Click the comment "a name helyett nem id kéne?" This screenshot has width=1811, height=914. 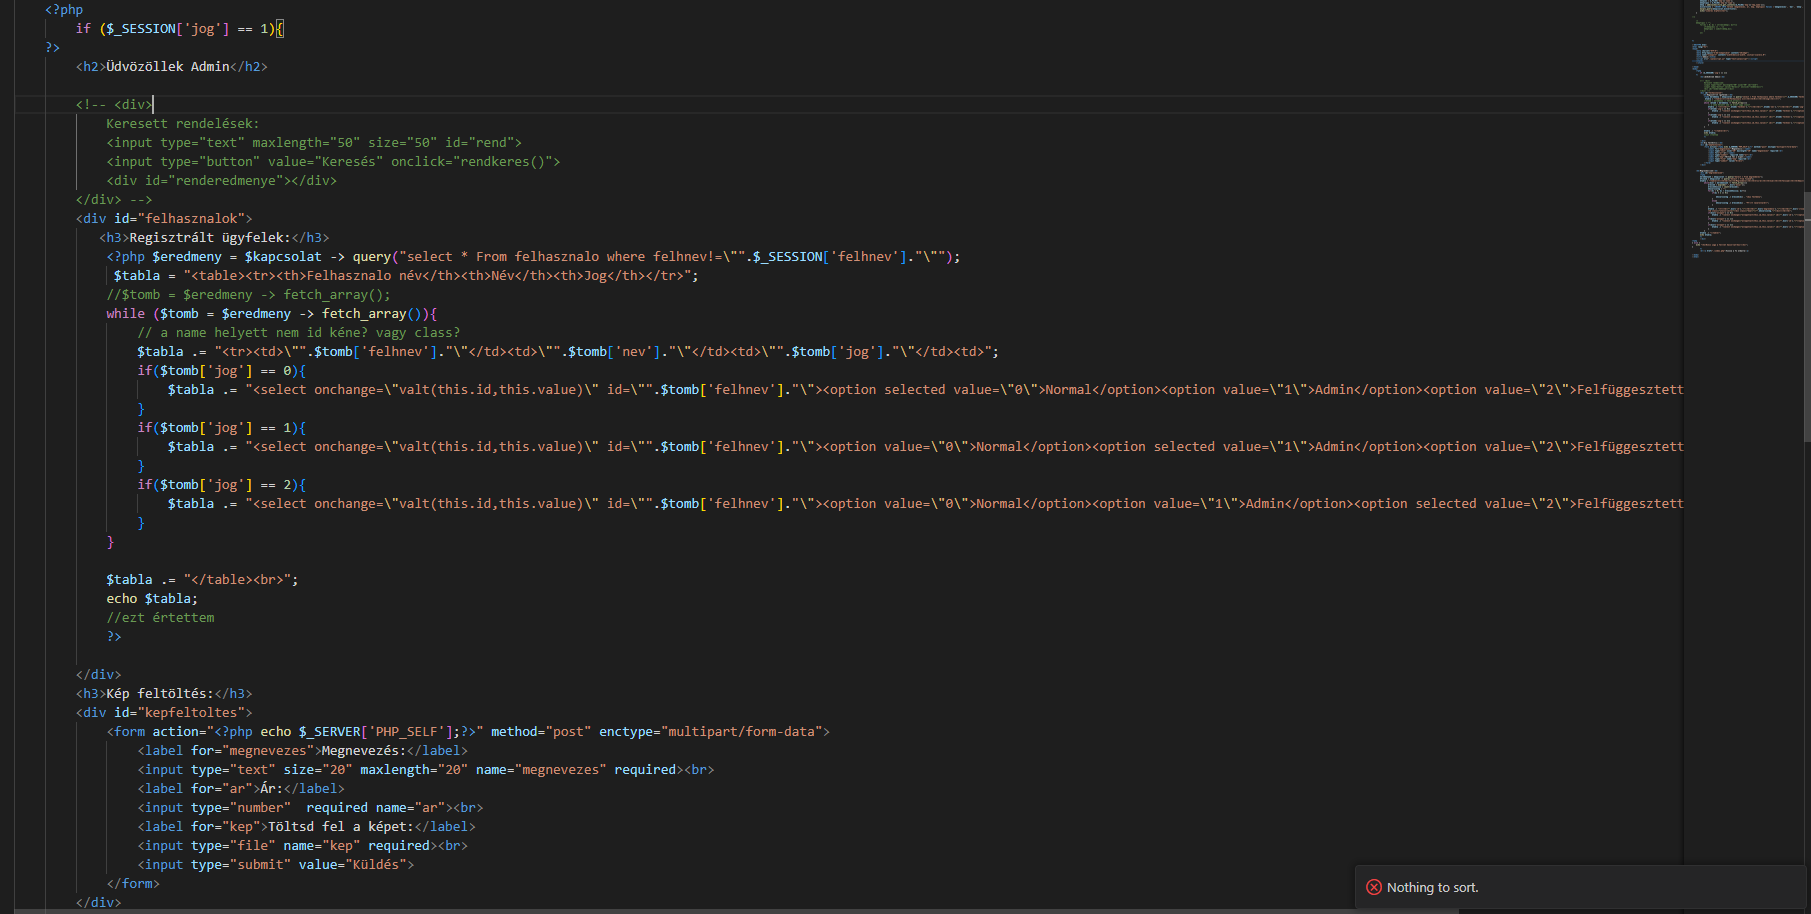[299, 333]
